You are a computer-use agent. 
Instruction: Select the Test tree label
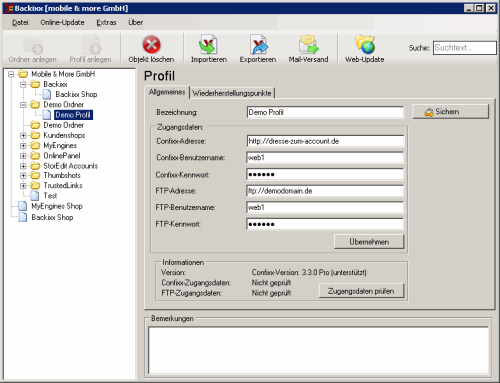tap(50, 196)
